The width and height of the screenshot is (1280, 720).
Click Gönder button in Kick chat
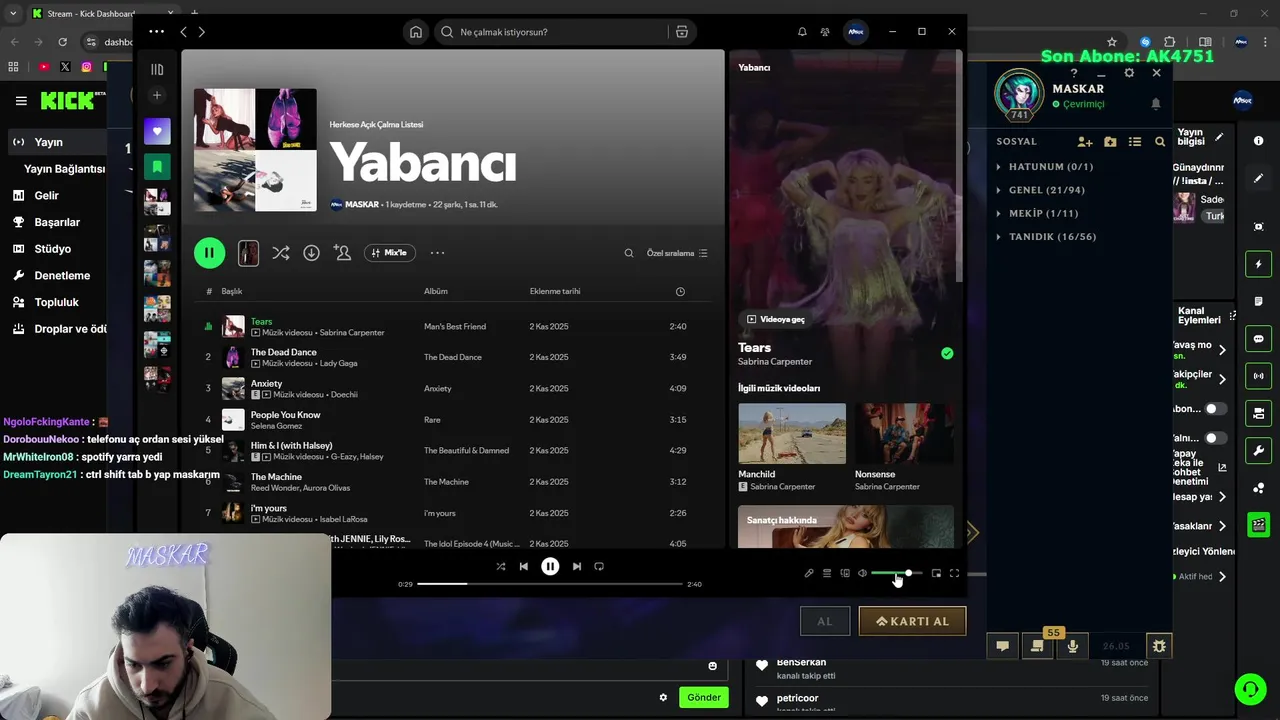[x=704, y=697]
